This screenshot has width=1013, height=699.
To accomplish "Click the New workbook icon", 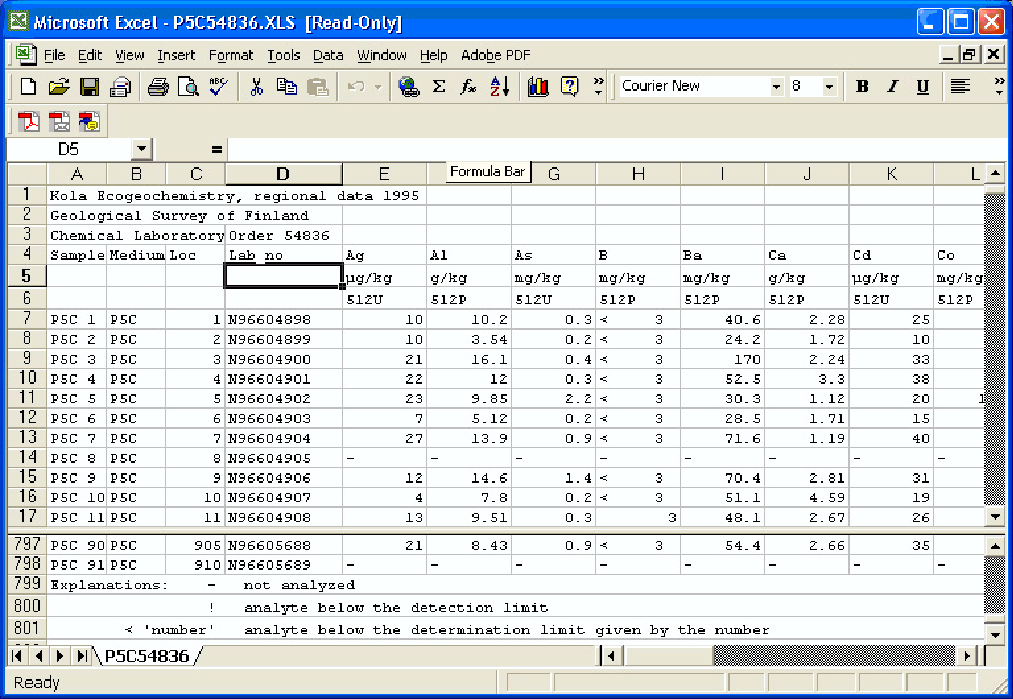I will 28,87.
